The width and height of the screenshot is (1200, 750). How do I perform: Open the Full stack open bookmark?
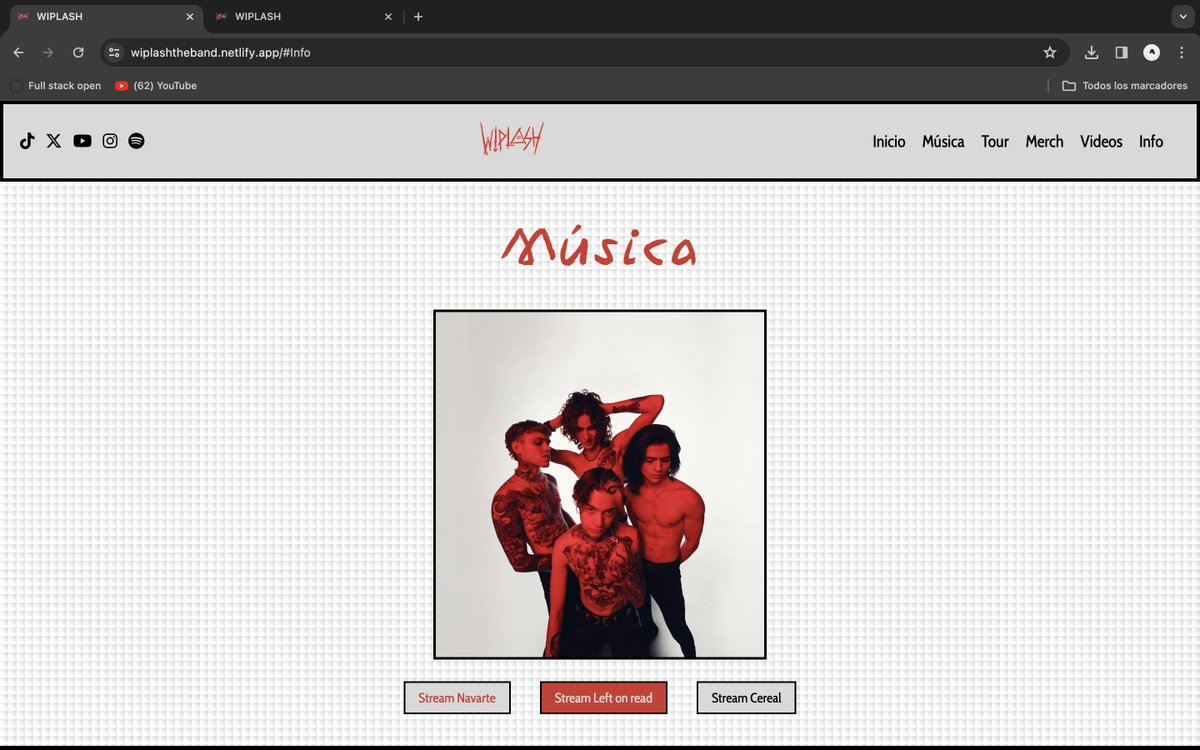pos(56,86)
